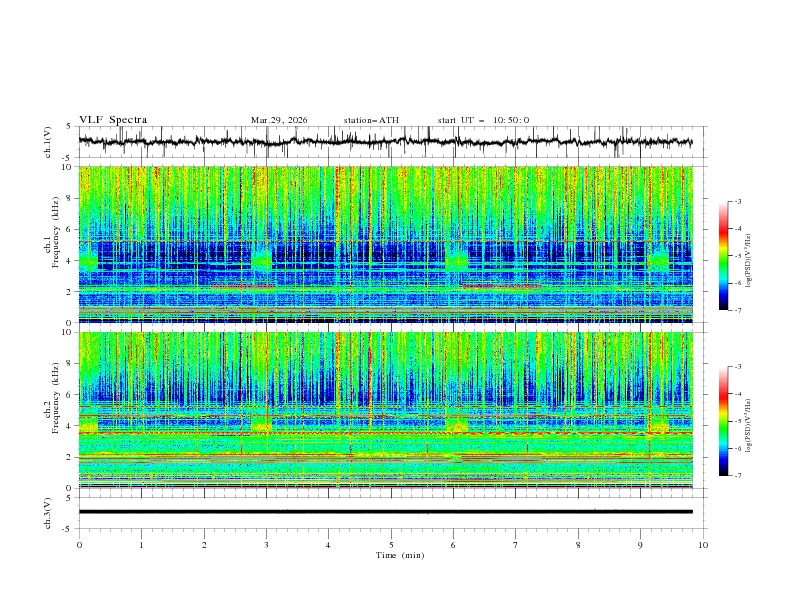Viewport: 792px width, 612px height.
Task: Click the '-3' label on ch.1 colorbar
Action: (x=737, y=201)
